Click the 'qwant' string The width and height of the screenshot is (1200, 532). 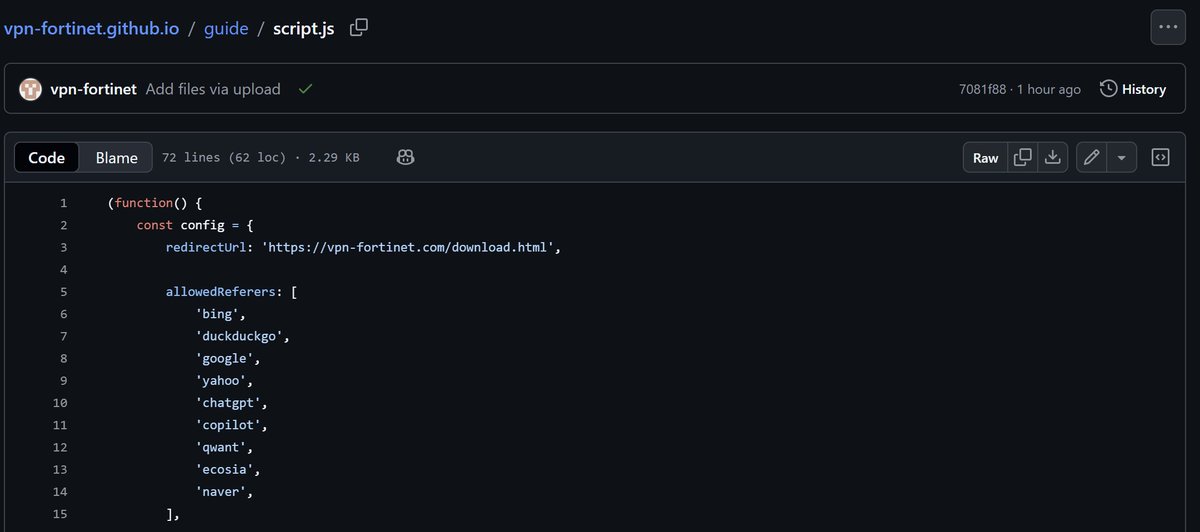[x=221, y=447]
